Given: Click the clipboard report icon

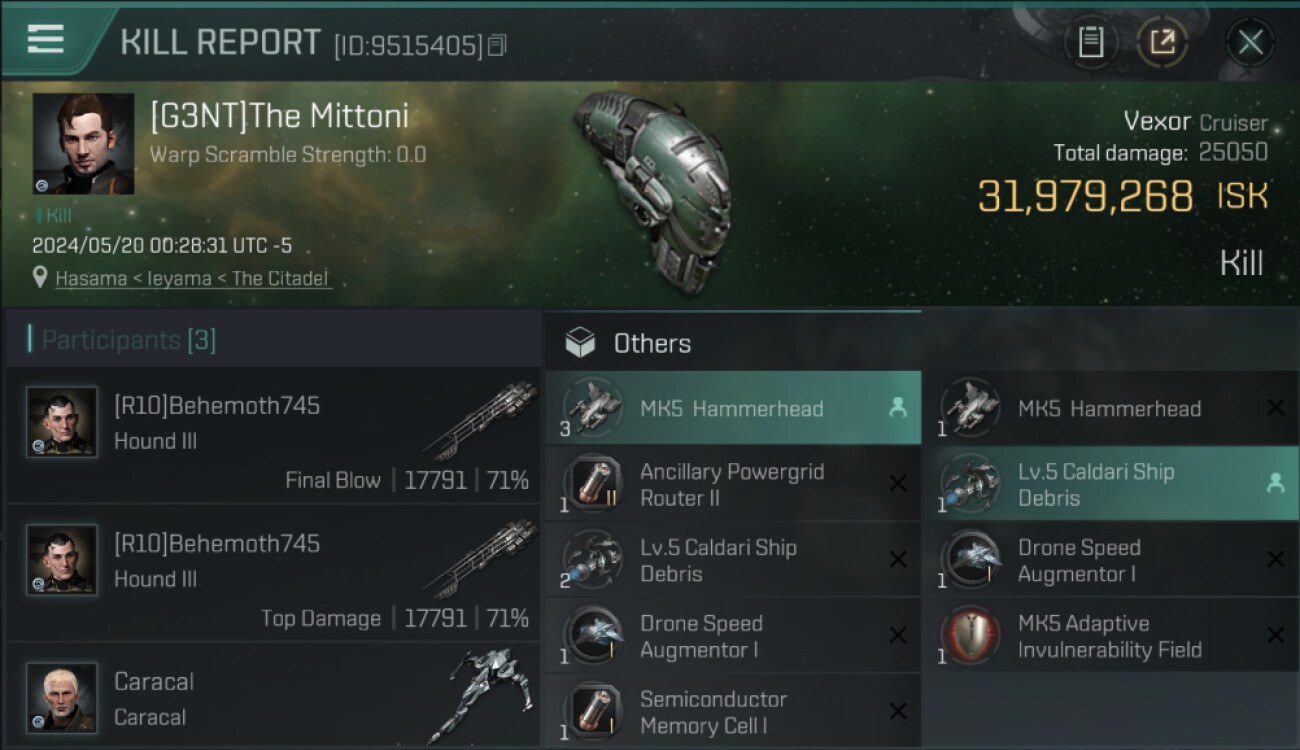Looking at the screenshot, I should (1090, 42).
